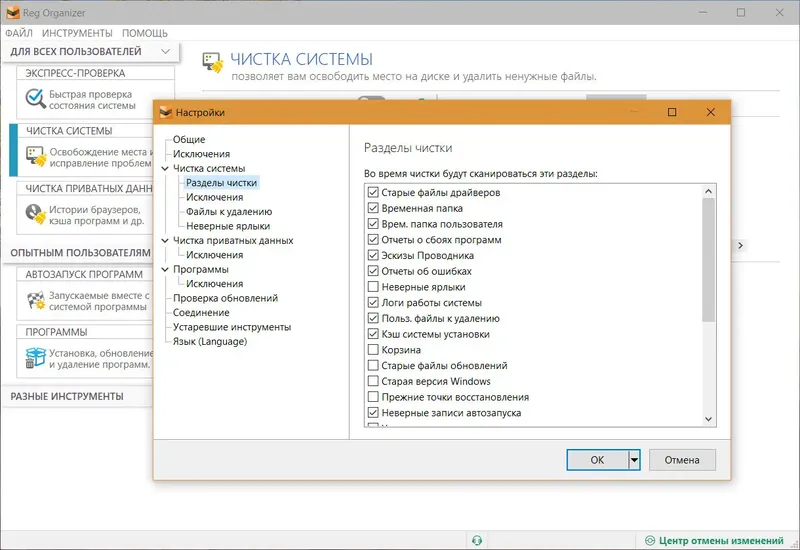The image size is (800, 550).
Task: Open the OK button dropdown arrow
Action: [634, 460]
